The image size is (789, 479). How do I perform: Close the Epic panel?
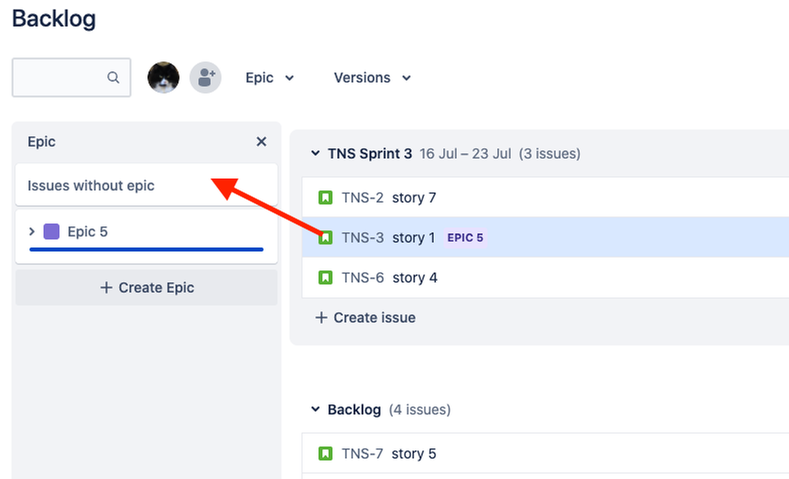tap(261, 142)
